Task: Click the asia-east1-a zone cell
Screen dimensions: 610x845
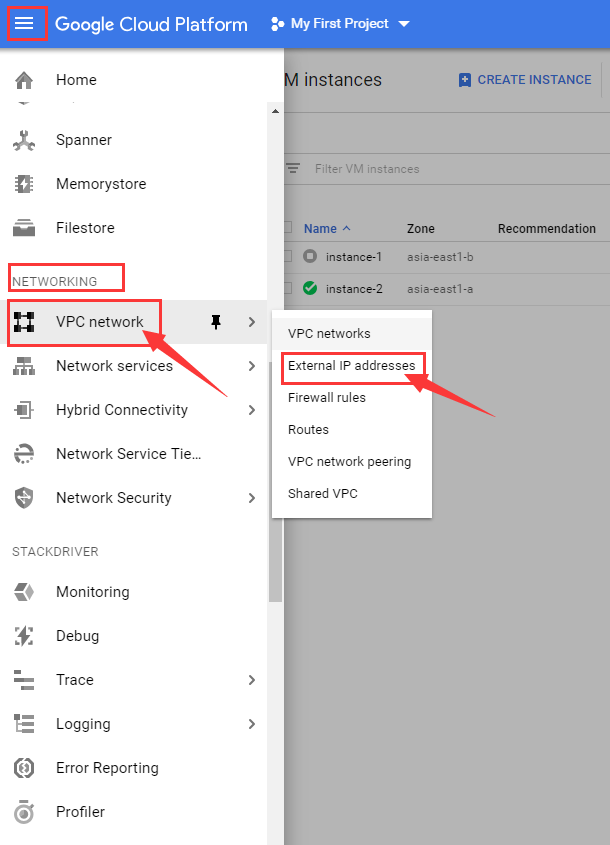Action: [x=440, y=289]
